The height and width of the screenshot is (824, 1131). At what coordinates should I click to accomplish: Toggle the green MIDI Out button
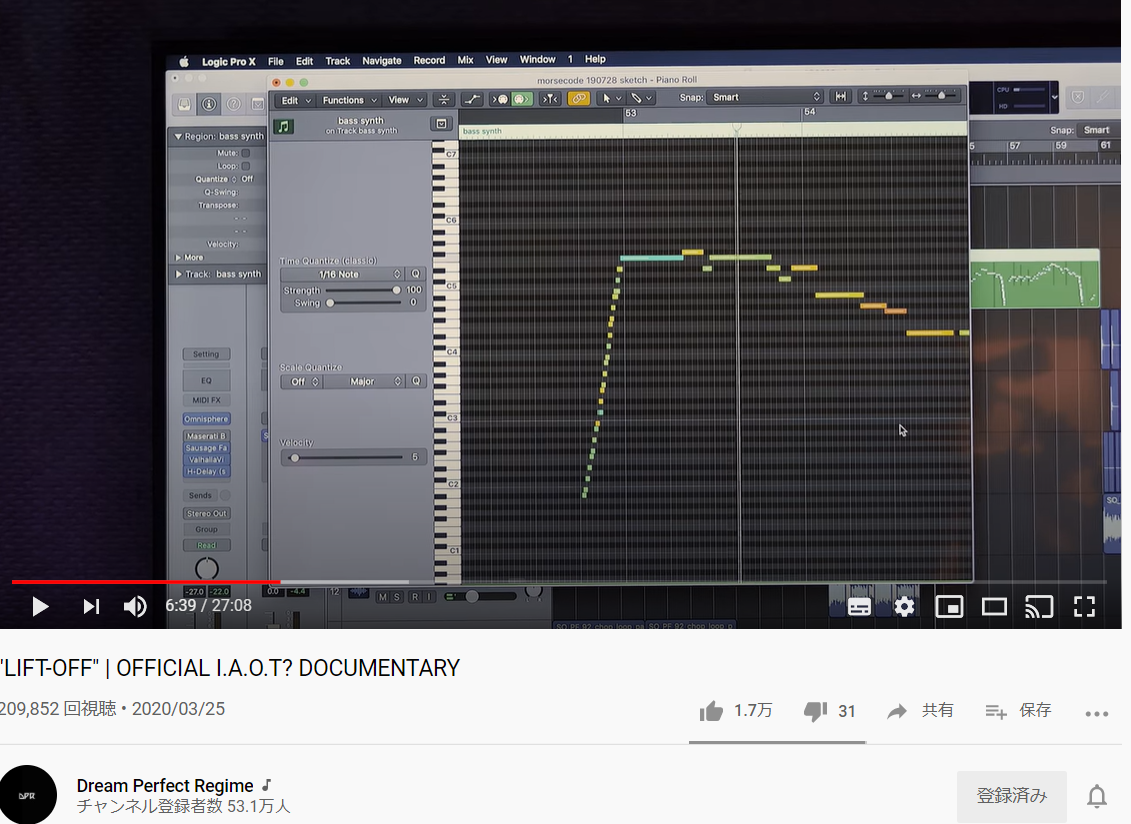[x=522, y=99]
